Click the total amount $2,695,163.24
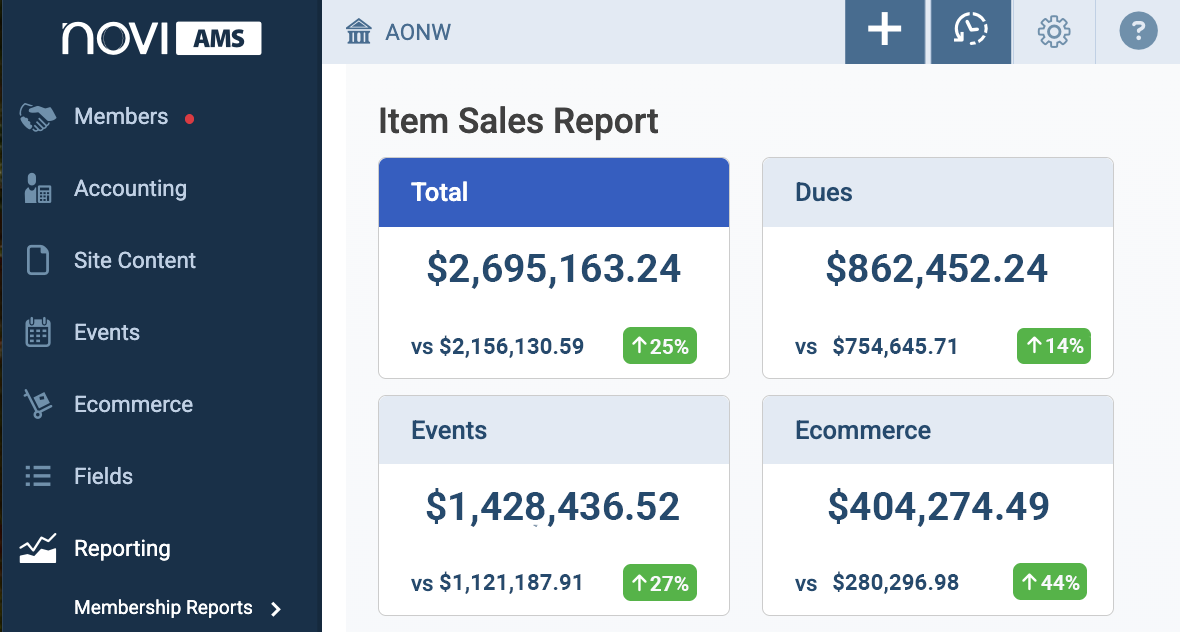 tap(554, 269)
